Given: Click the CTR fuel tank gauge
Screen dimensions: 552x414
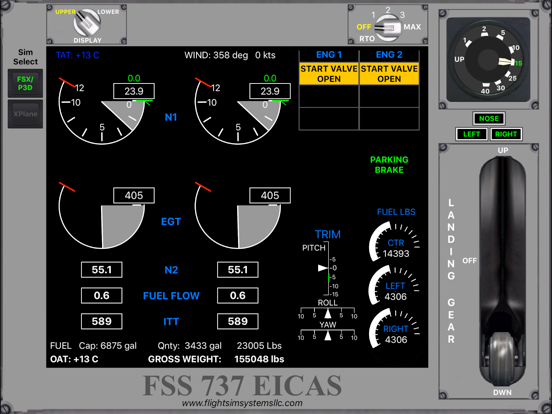Looking at the screenshot, I should pyautogui.click(x=394, y=243).
